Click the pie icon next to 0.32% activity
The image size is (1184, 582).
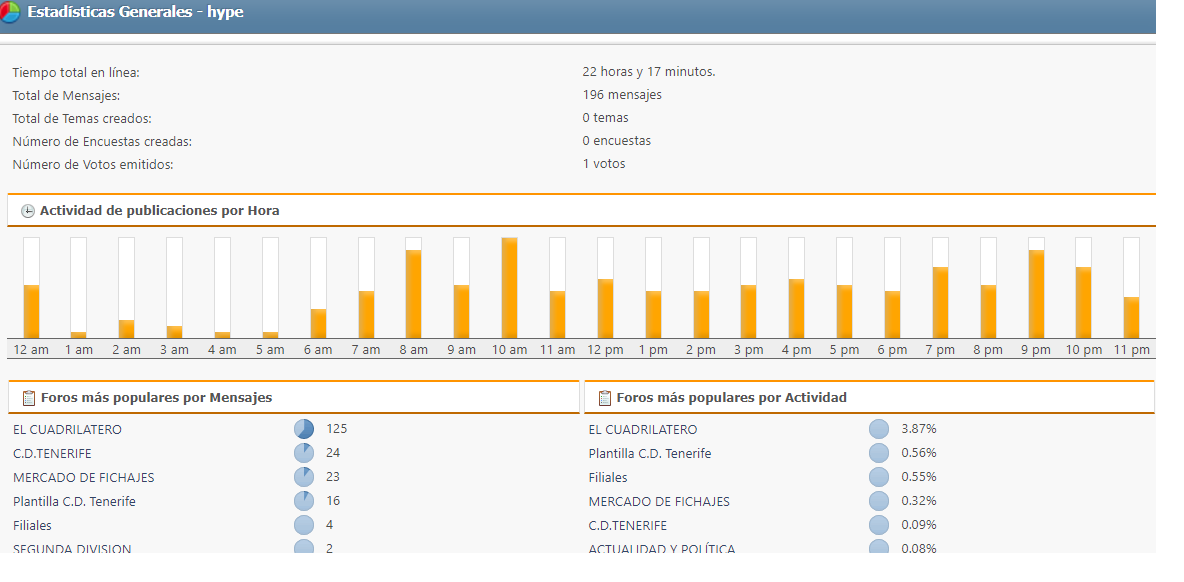(879, 501)
